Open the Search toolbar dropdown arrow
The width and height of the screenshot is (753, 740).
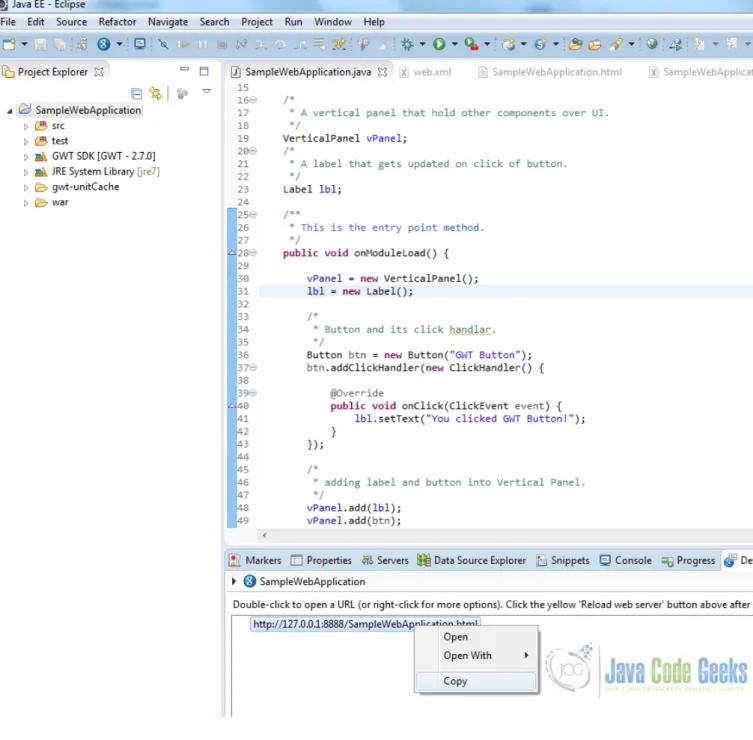tap(632, 44)
